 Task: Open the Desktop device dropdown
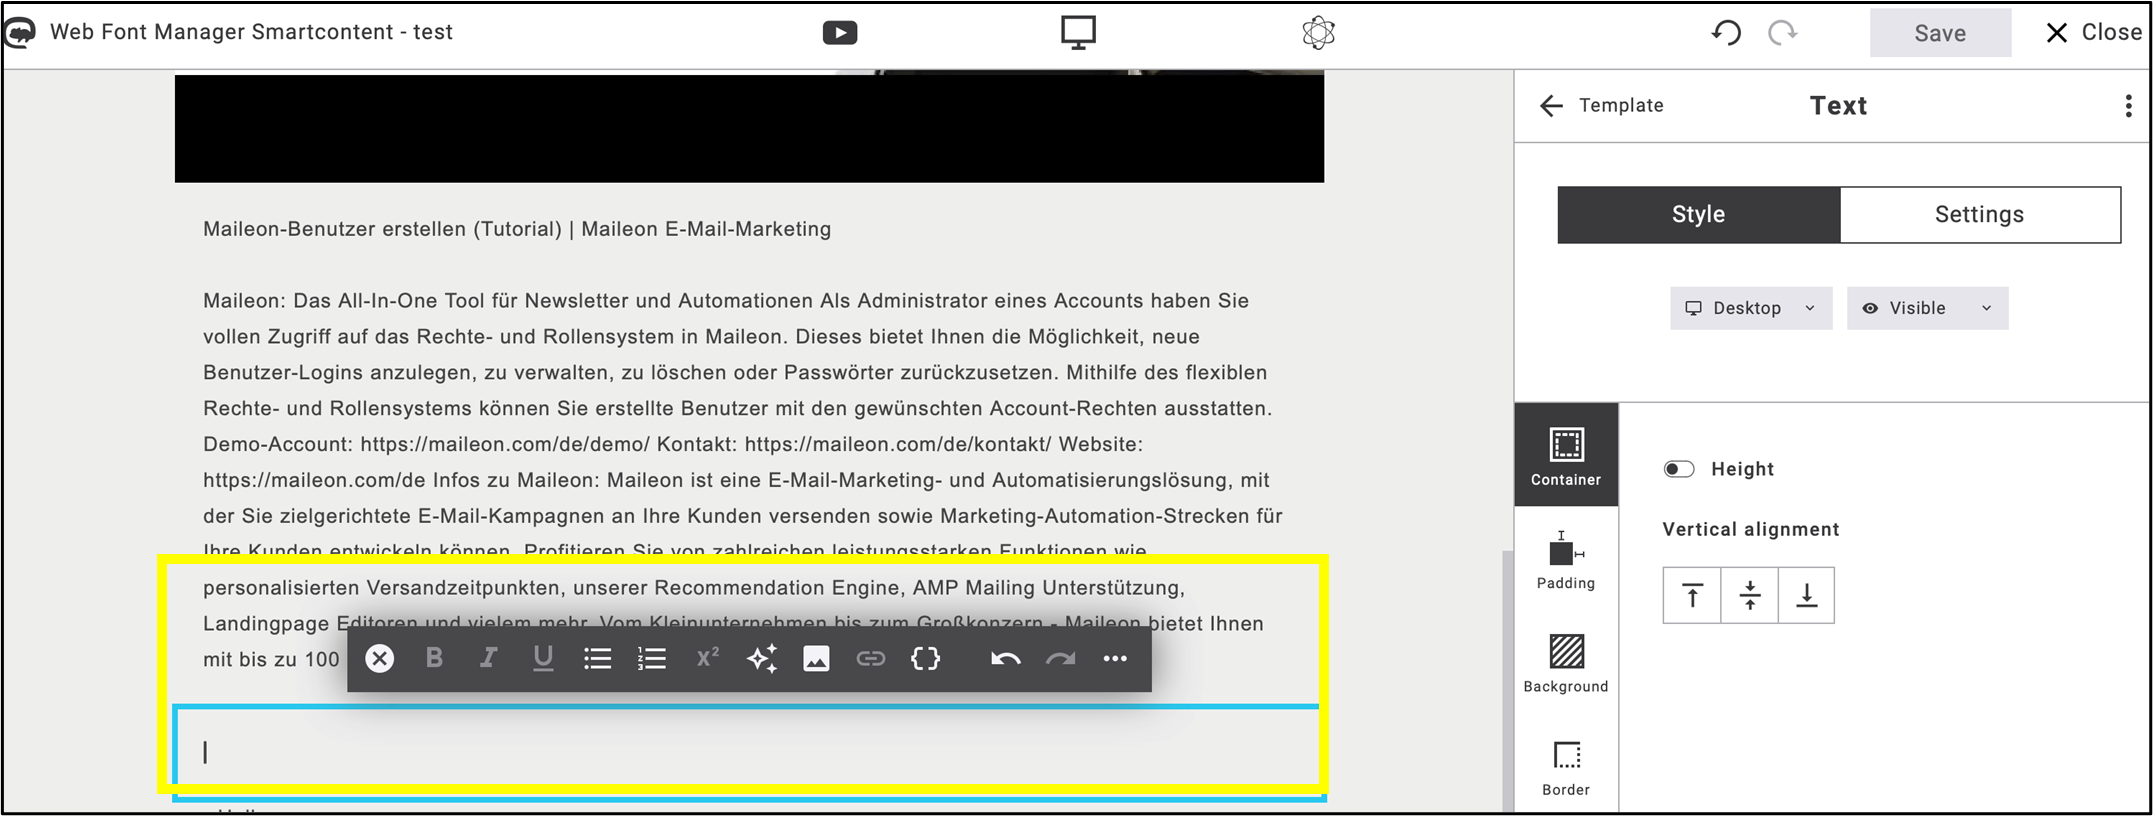[x=1750, y=308]
